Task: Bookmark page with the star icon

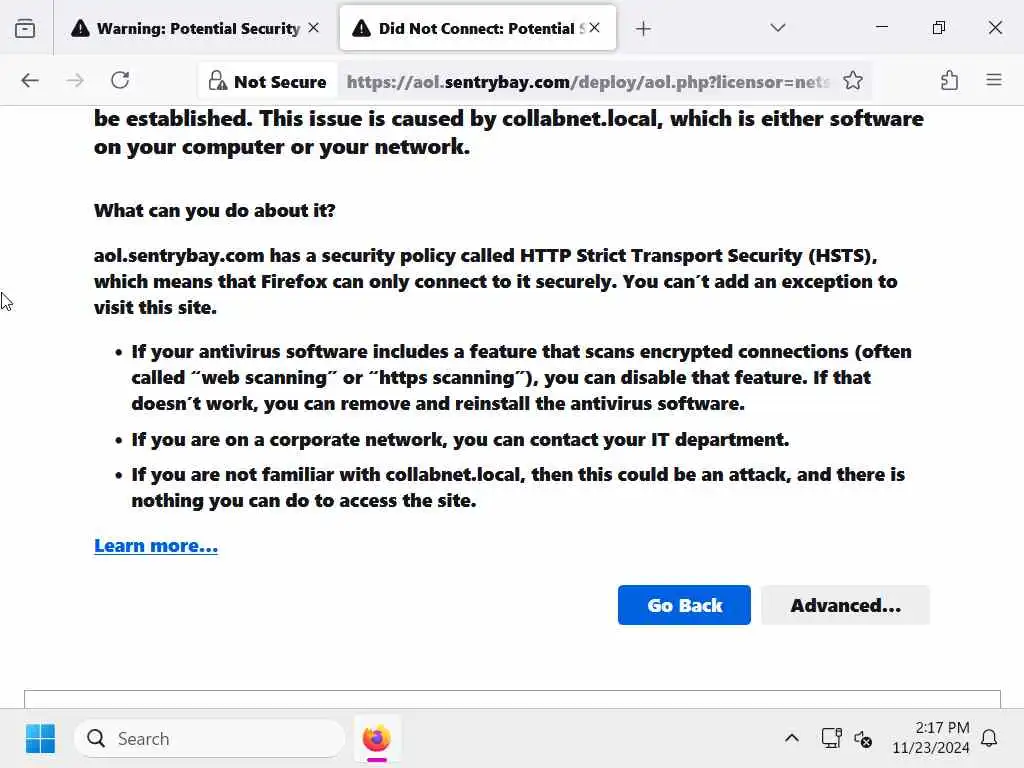Action: click(x=853, y=81)
